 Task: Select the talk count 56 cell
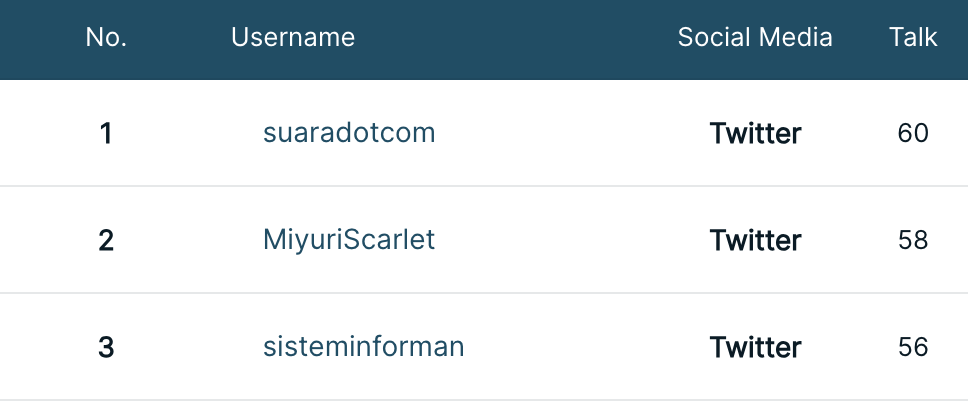pyautogui.click(x=913, y=347)
